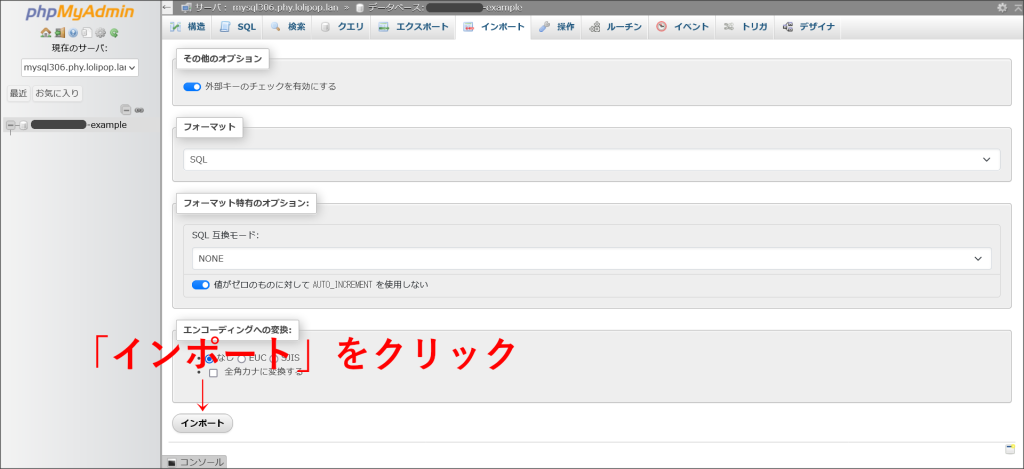Viewport: 1024px width, 469px height.
Task: Open the エクスポート tab
Action: (x=413, y=27)
